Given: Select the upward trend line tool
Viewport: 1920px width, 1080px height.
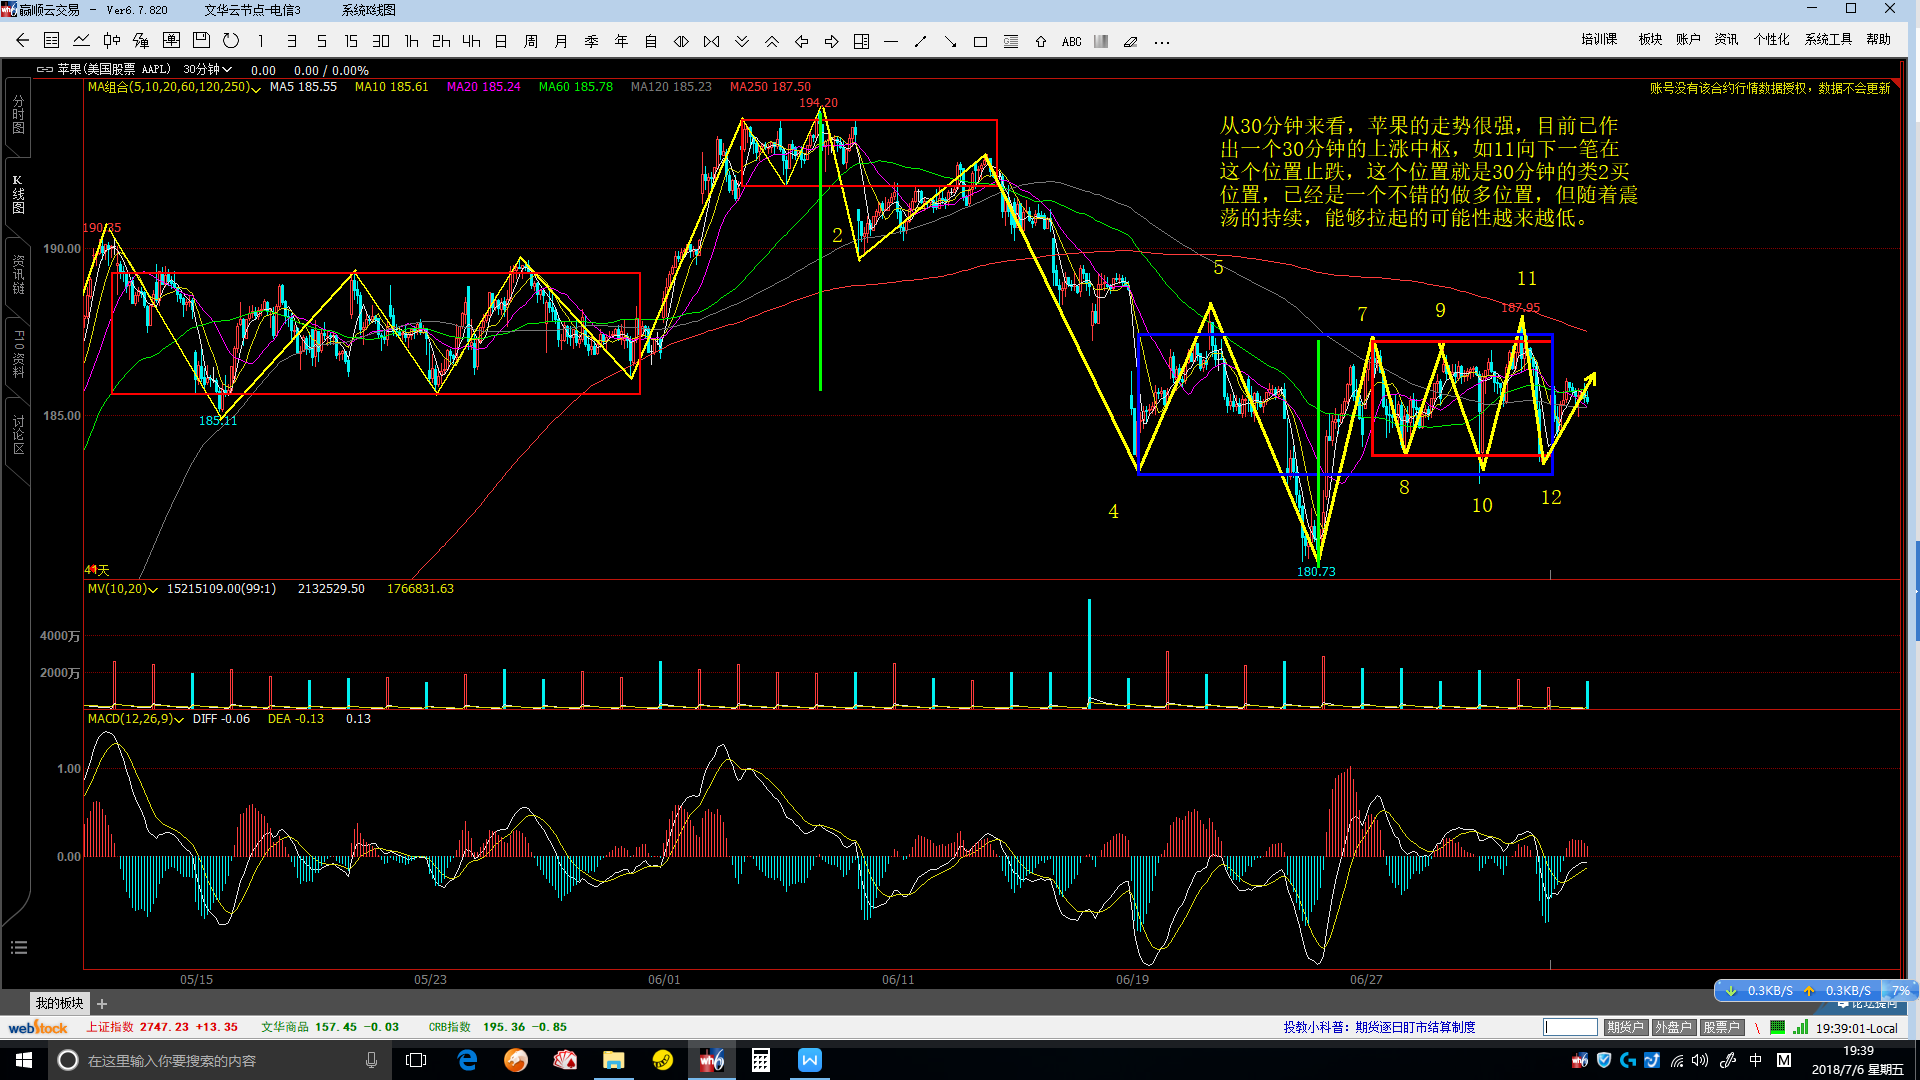Looking at the screenshot, I should (921, 41).
